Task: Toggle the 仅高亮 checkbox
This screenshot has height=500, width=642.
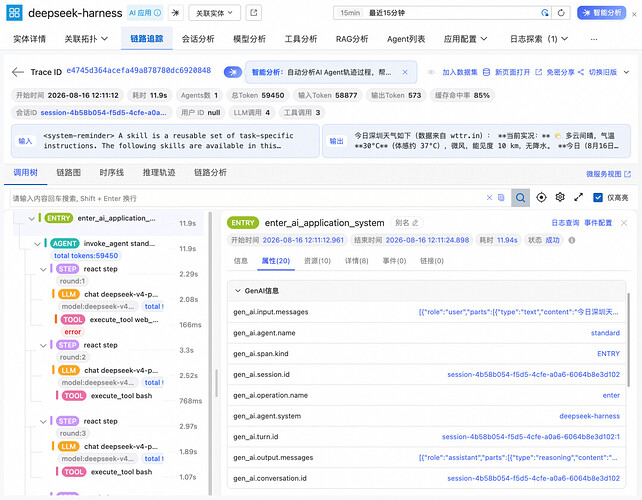Action: (598, 198)
